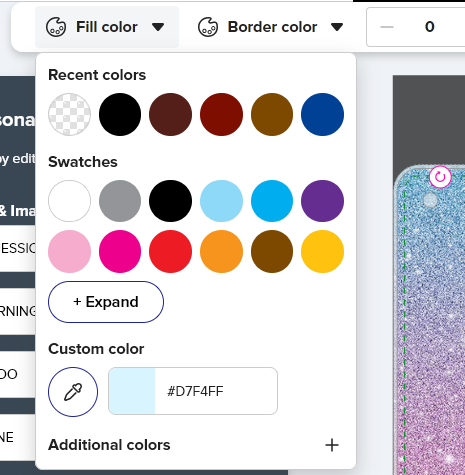The height and width of the screenshot is (475, 465).
Task: Click the border width value field
Action: click(x=430, y=27)
